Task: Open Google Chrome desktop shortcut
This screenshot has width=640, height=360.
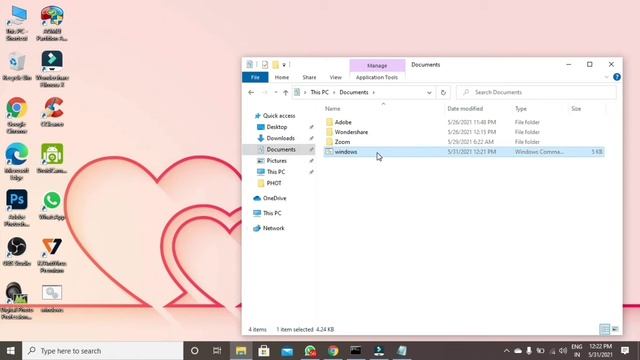Action: pos(17,116)
